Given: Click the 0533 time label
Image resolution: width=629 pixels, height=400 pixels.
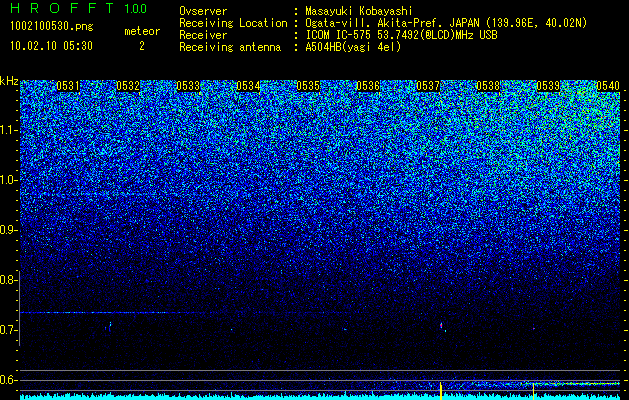Looking at the screenshot, I should pyautogui.click(x=188, y=86).
